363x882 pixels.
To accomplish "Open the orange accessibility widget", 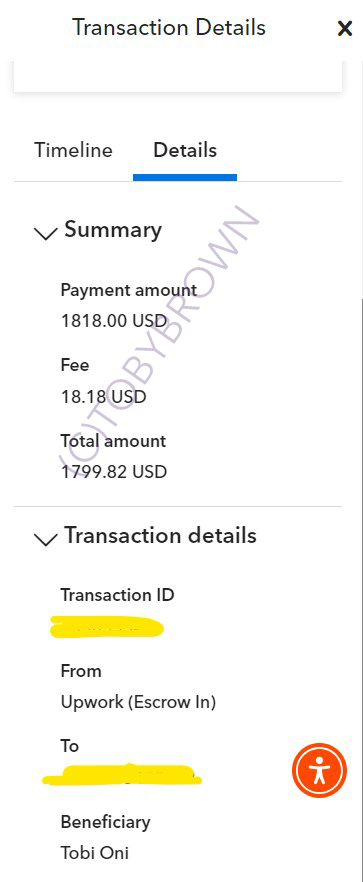I will 319,771.
